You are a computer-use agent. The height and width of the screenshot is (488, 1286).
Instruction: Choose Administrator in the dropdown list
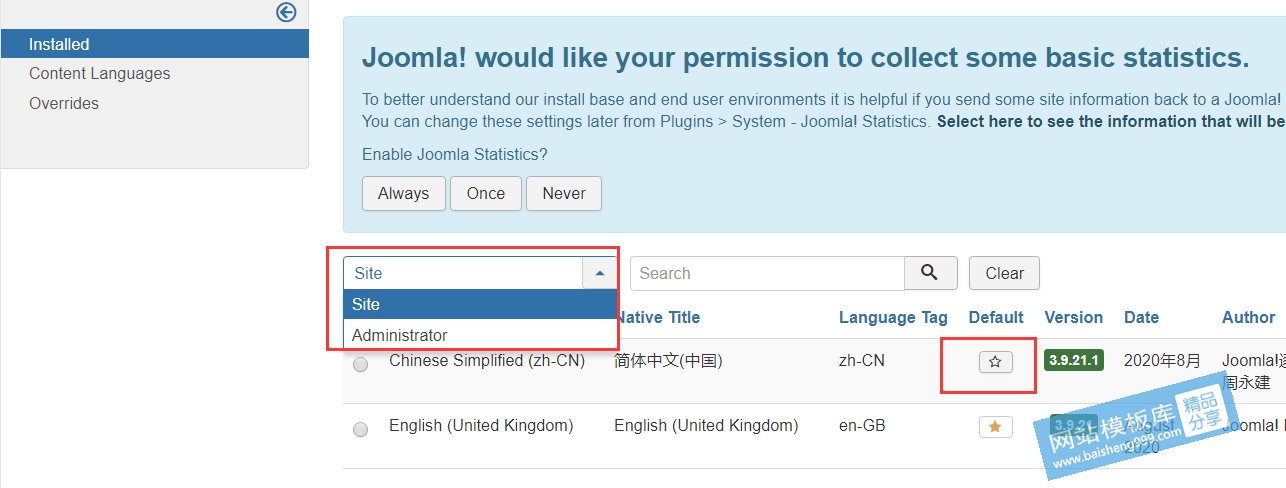click(480, 335)
